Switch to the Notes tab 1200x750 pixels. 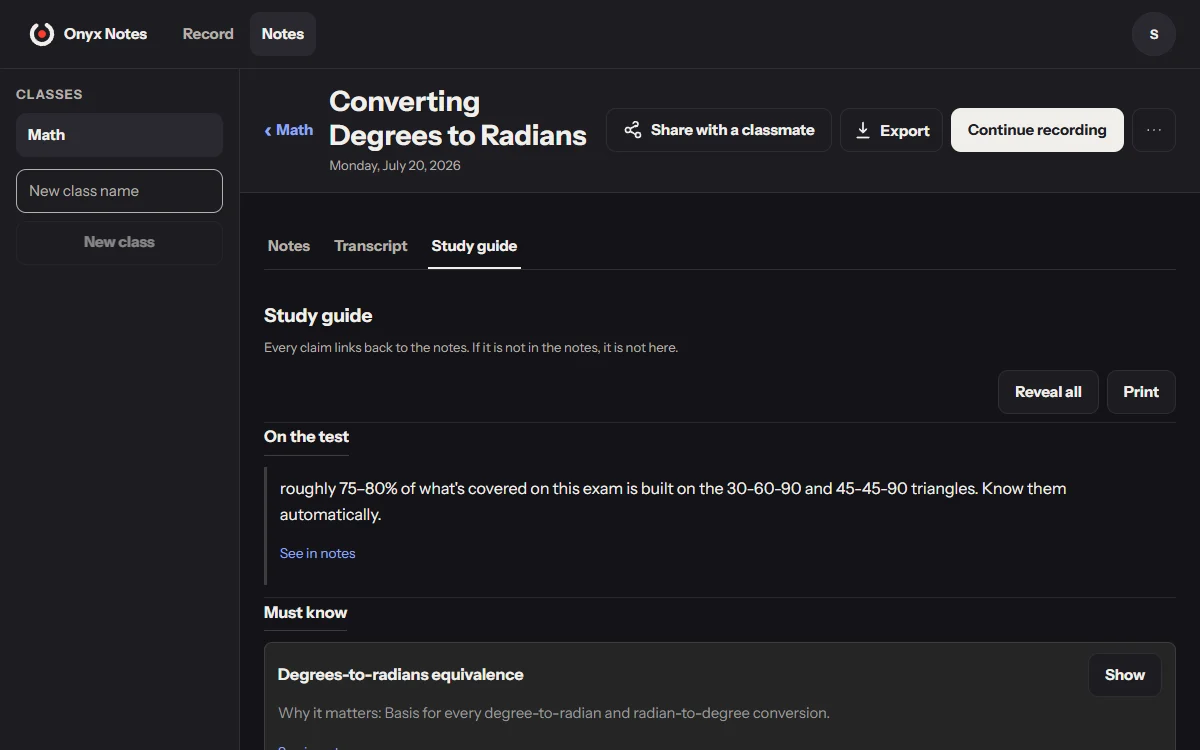[x=289, y=246]
